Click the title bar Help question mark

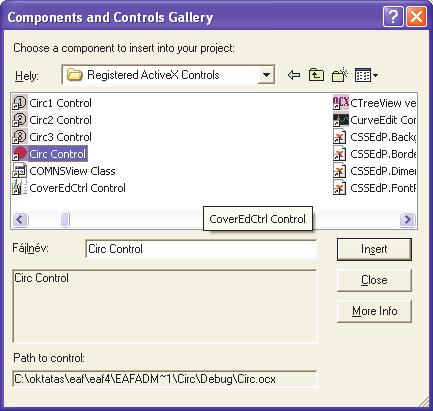(x=393, y=16)
